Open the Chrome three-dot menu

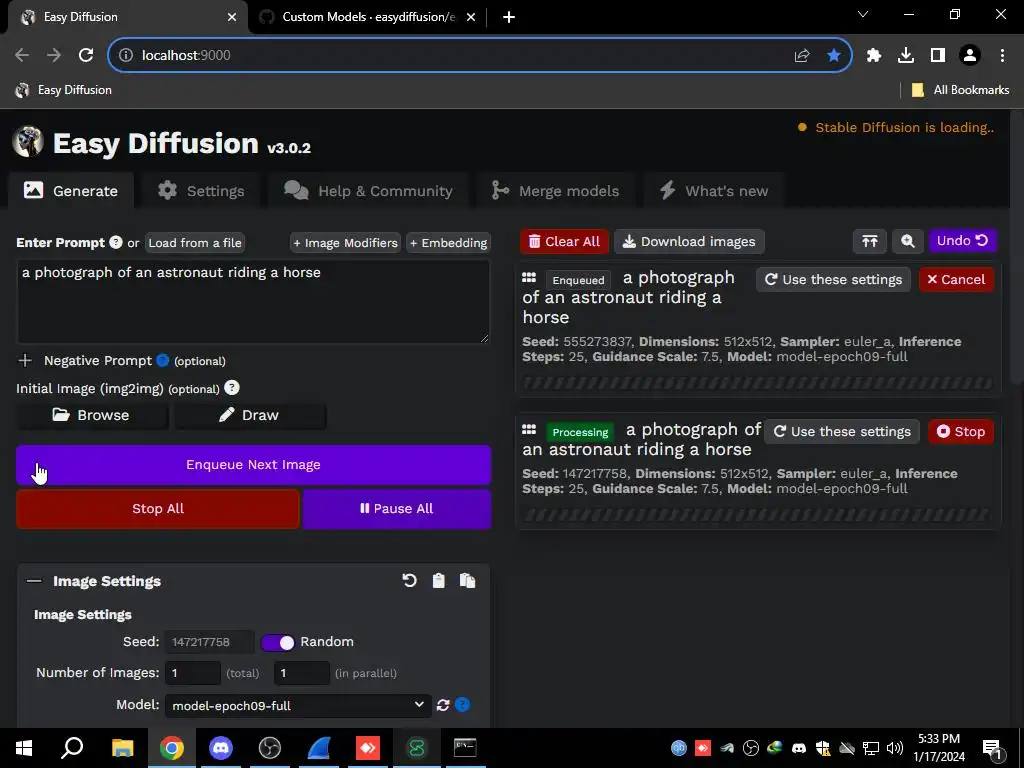tap(1002, 56)
